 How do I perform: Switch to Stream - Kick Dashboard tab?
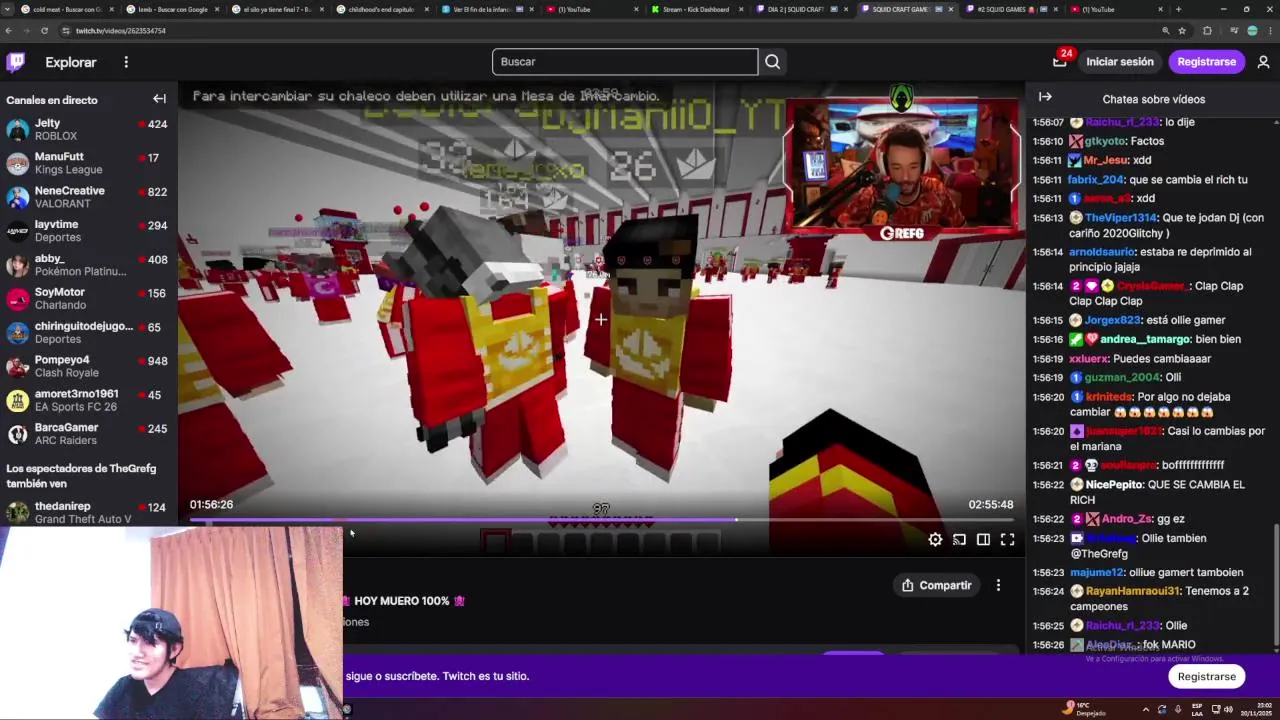(x=696, y=9)
